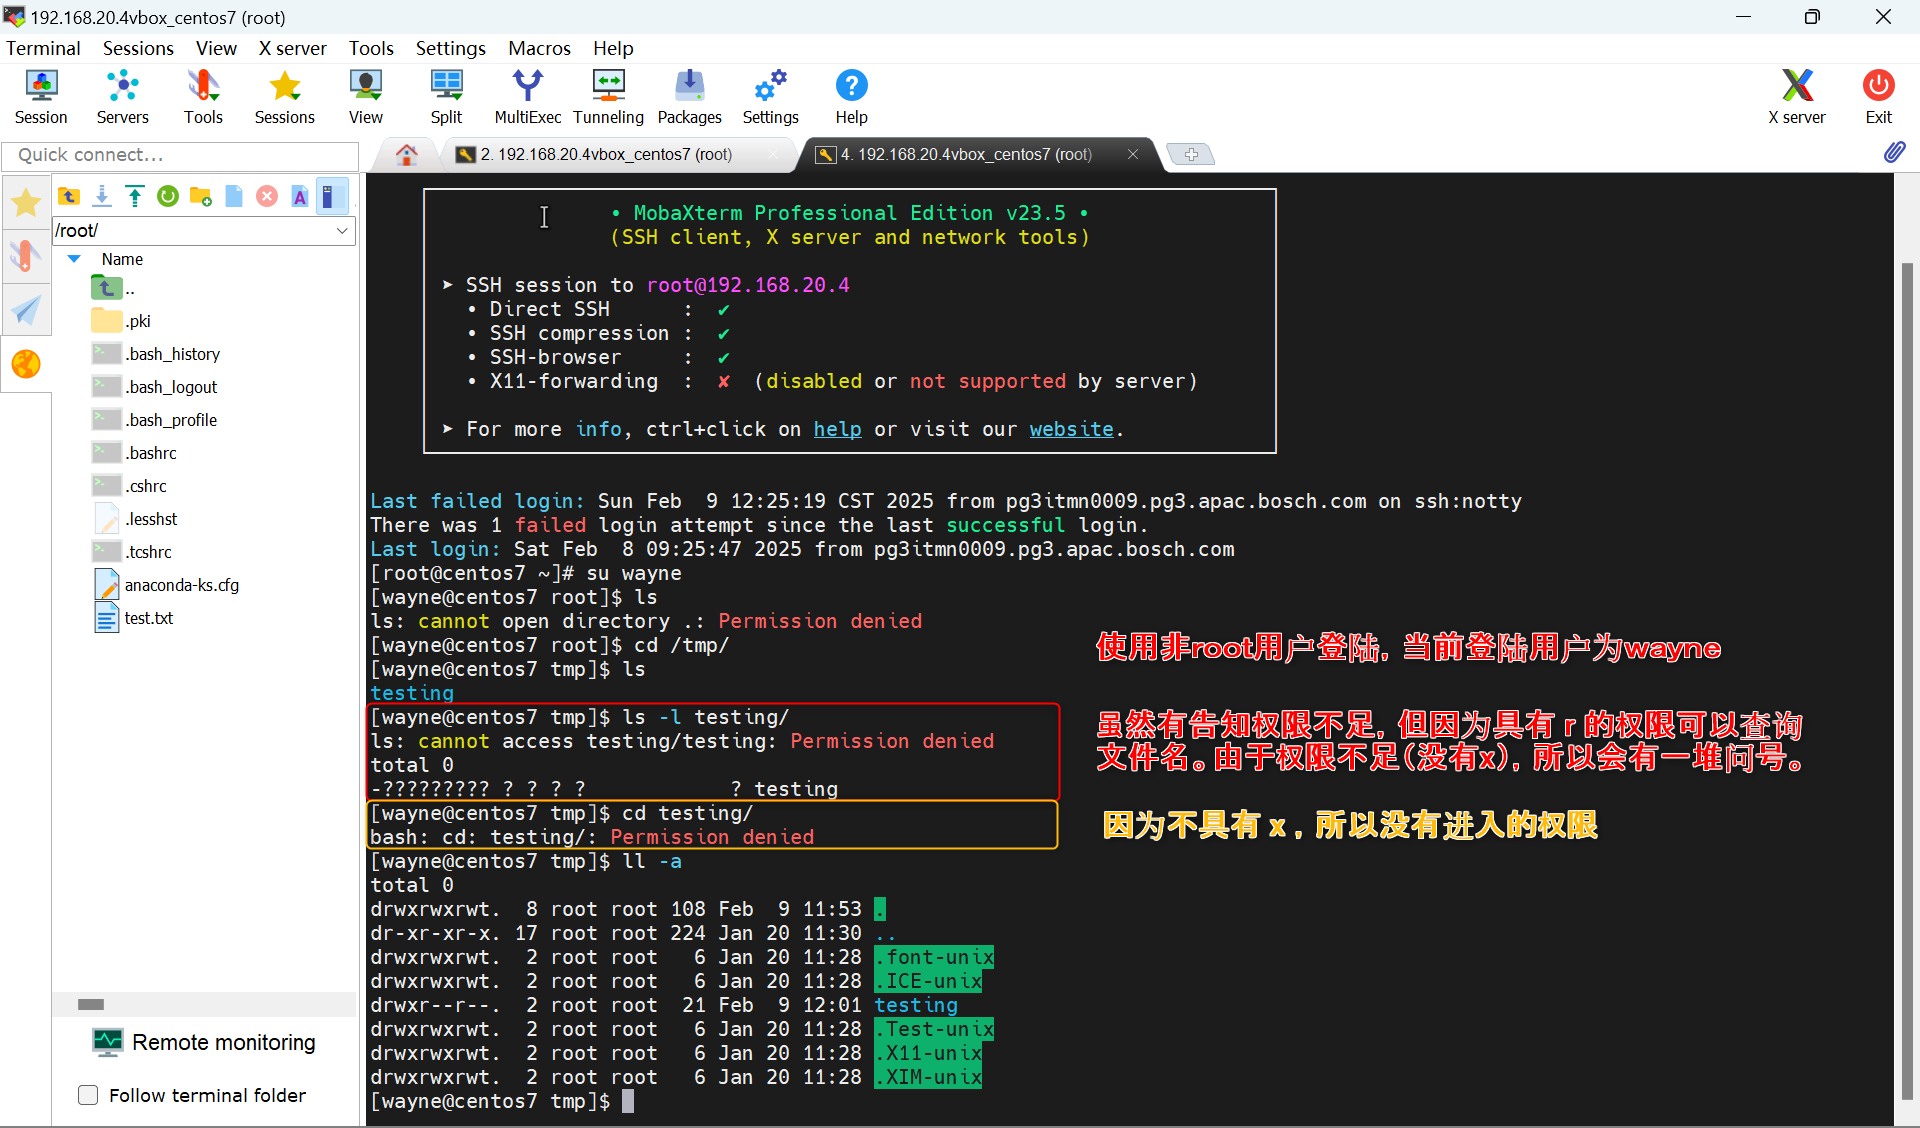The height and width of the screenshot is (1128, 1920).
Task: Open the Macros sidebar paper-plane icon
Action: click(x=26, y=310)
